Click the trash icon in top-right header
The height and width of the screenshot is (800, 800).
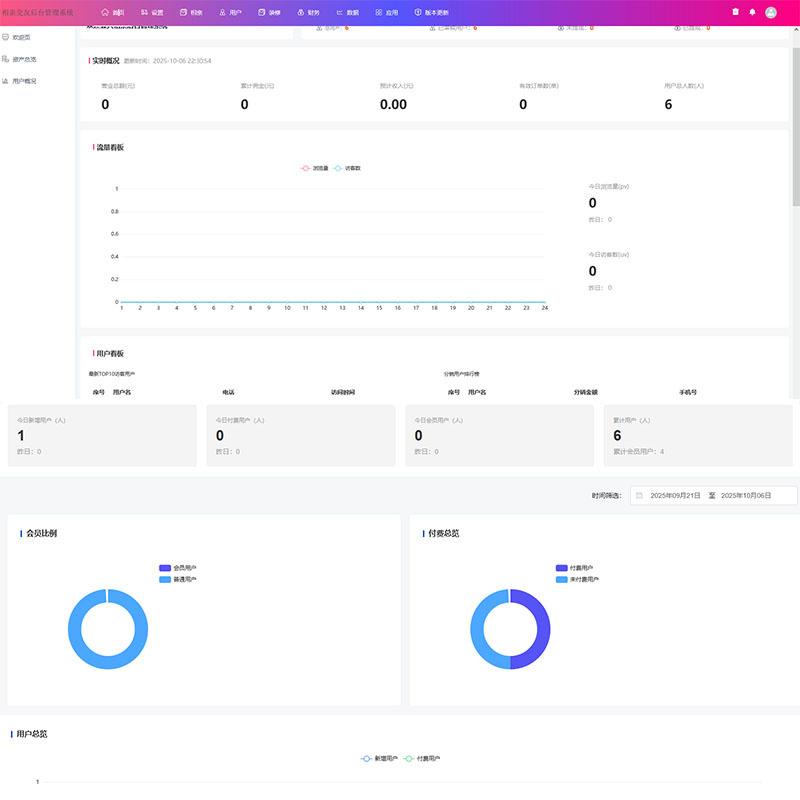coord(736,12)
